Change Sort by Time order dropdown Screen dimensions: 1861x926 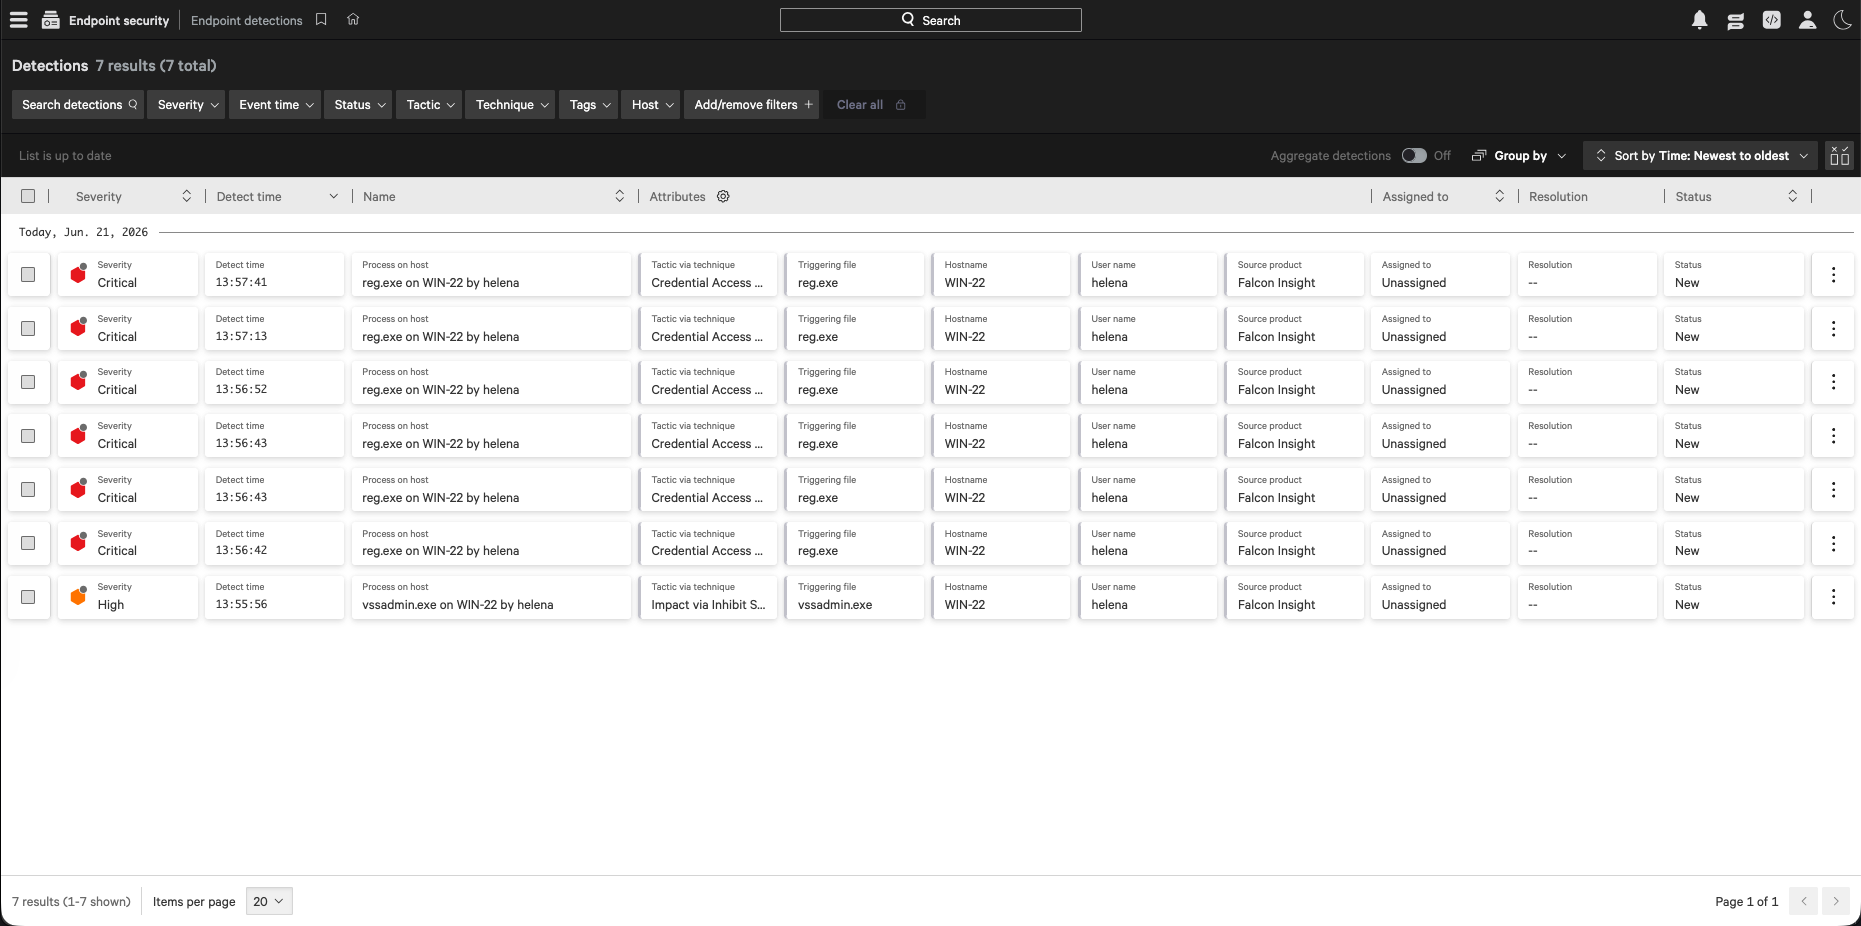click(x=1702, y=155)
